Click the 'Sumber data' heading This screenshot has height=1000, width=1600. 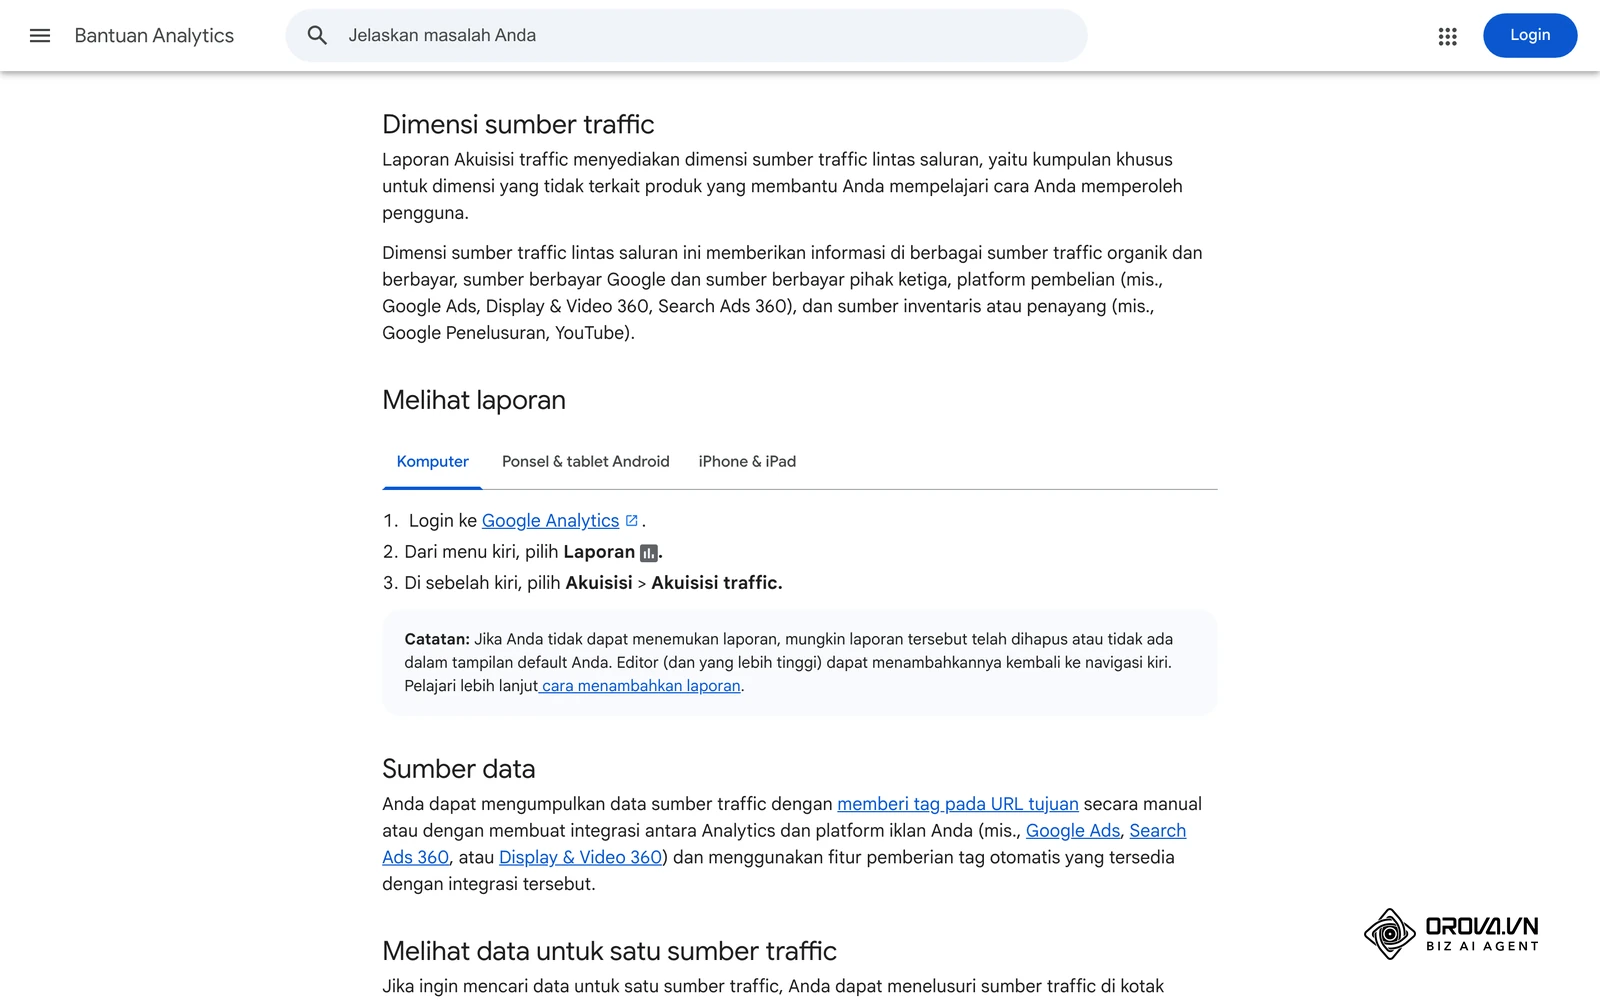click(459, 769)
